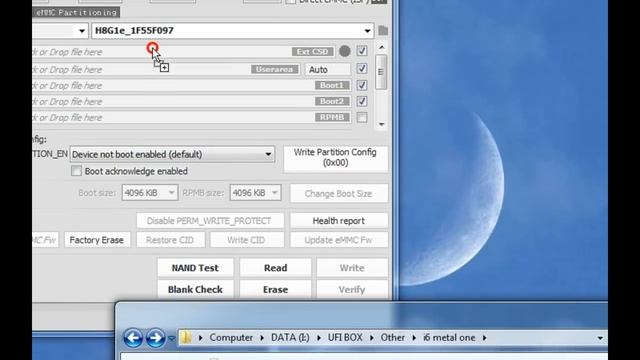The height and width of the screenshot is (360, 640).
Task: Click the Erase button
Action: pyautogui.click(x=276, y=289)
